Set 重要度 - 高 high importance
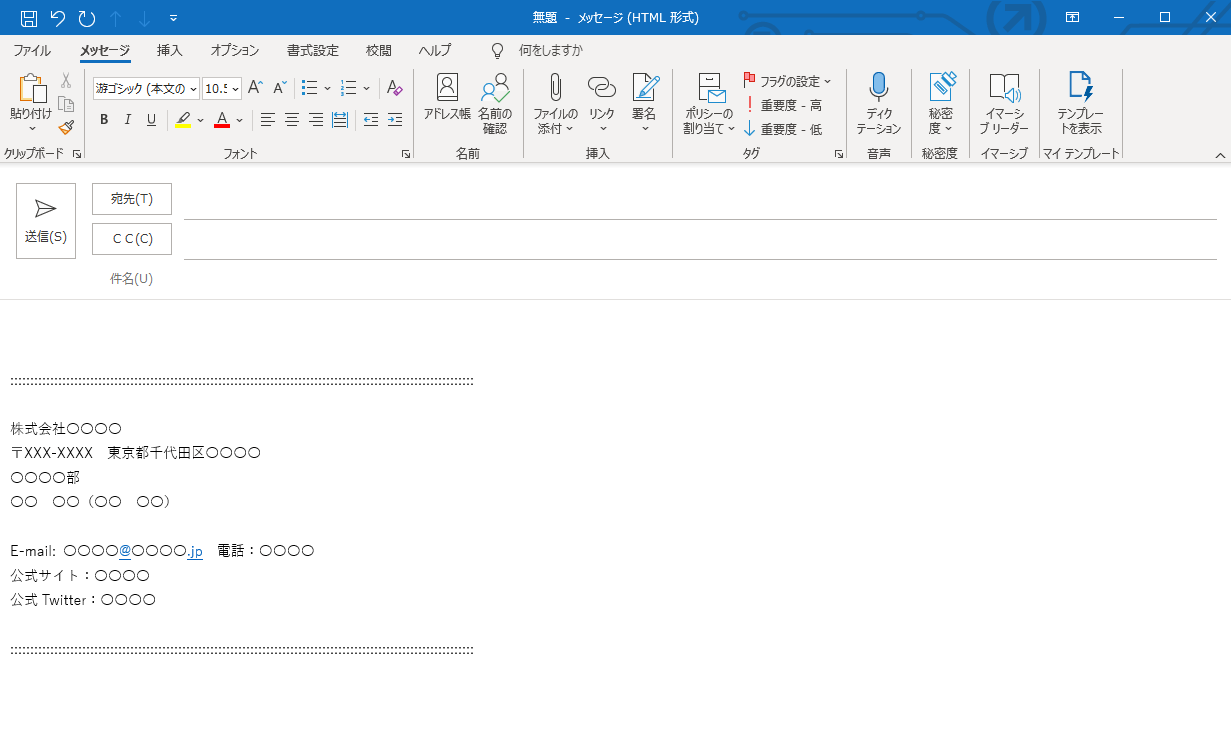This screenshot has height=731, width=1231. tap(783, 105)
